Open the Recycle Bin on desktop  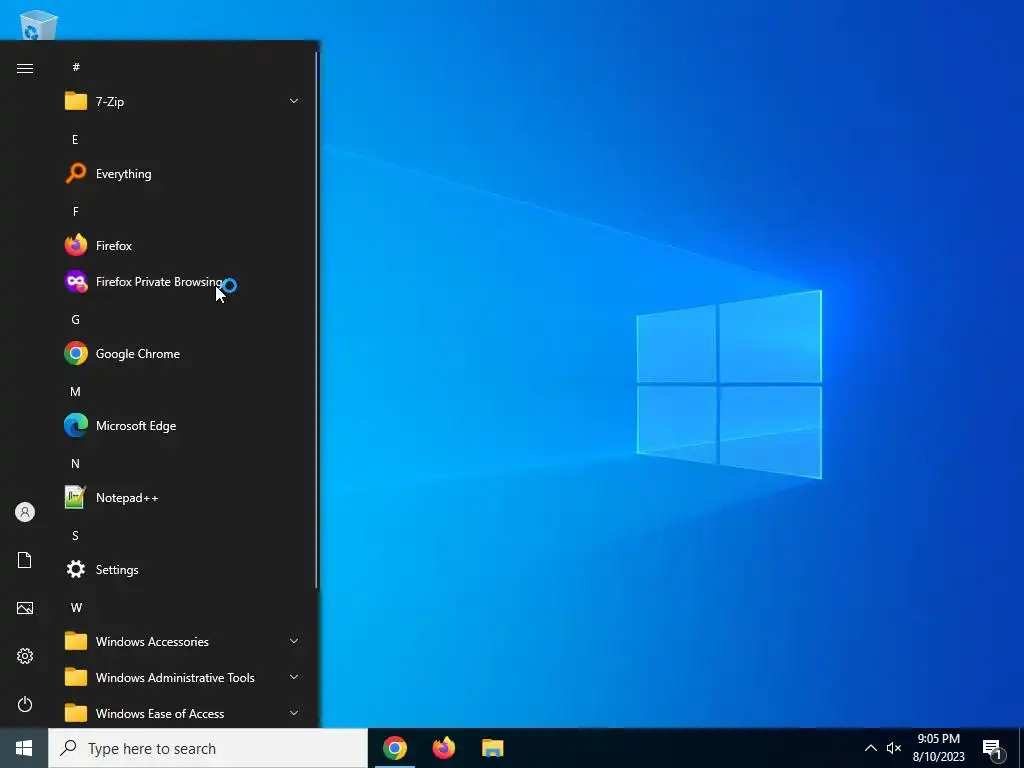[x=38, y=25]
